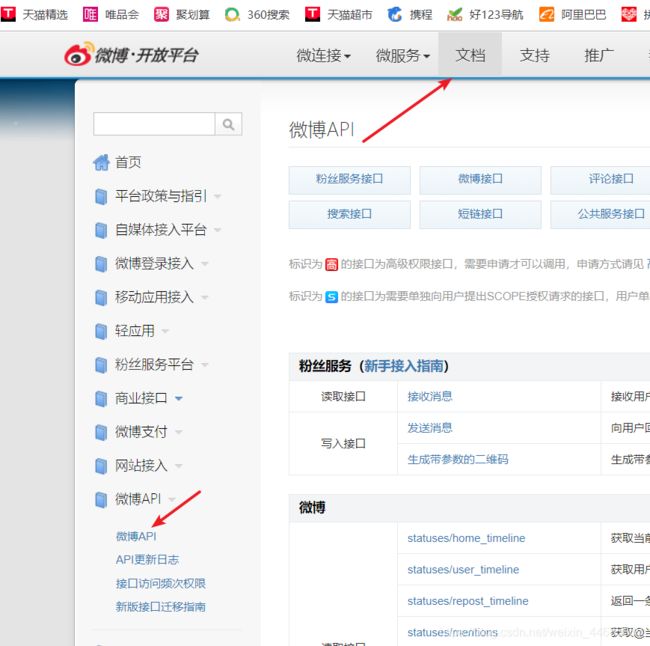Expand the 自媒体接入平台 section arrow

tap(217, 230)
